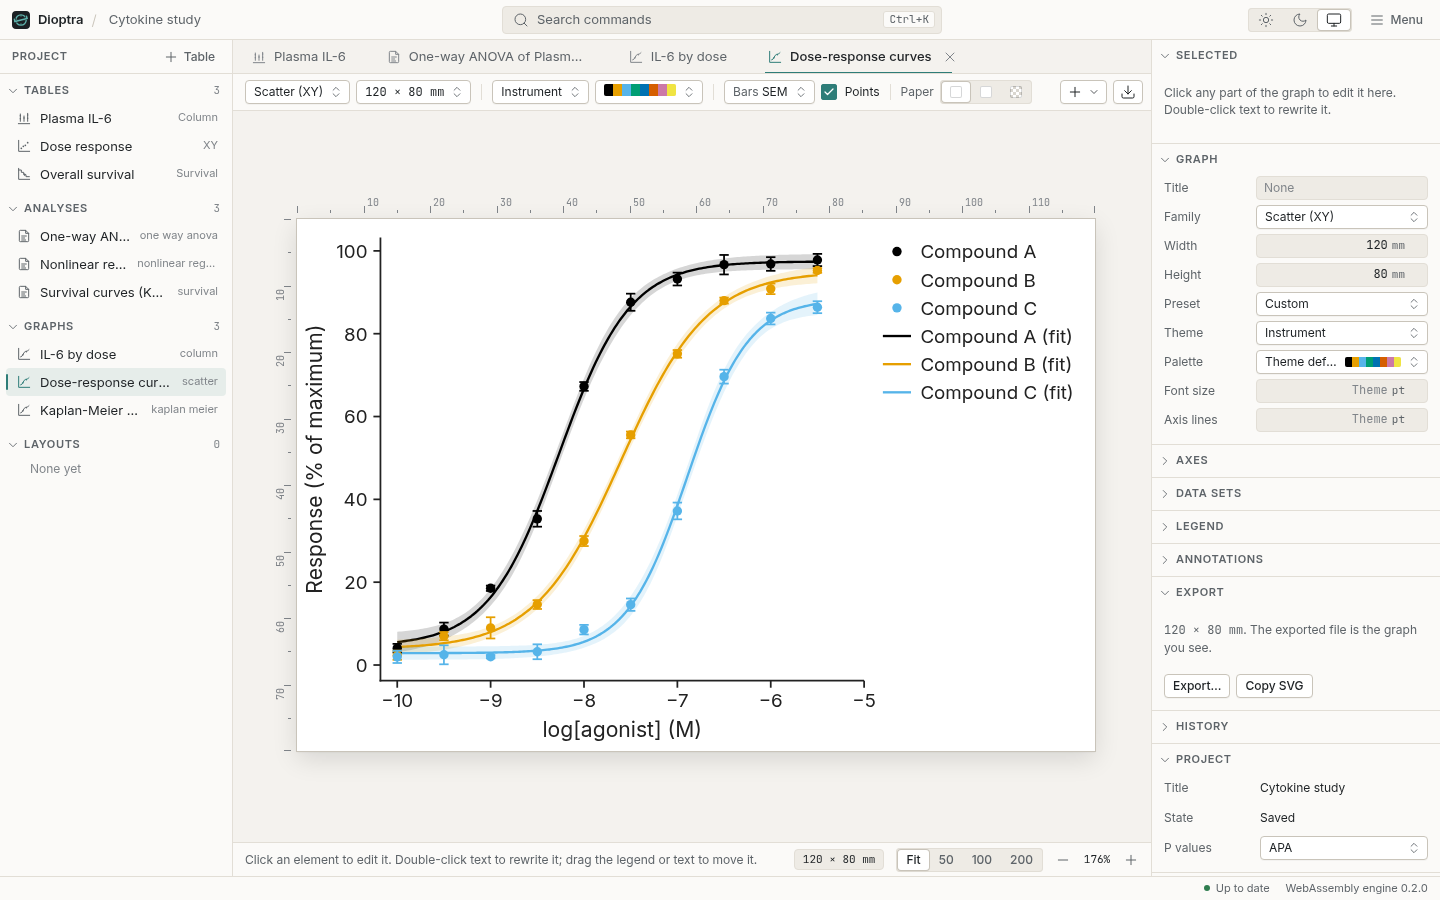Switch to the One-way ANOVA tab

pos(485,57)
